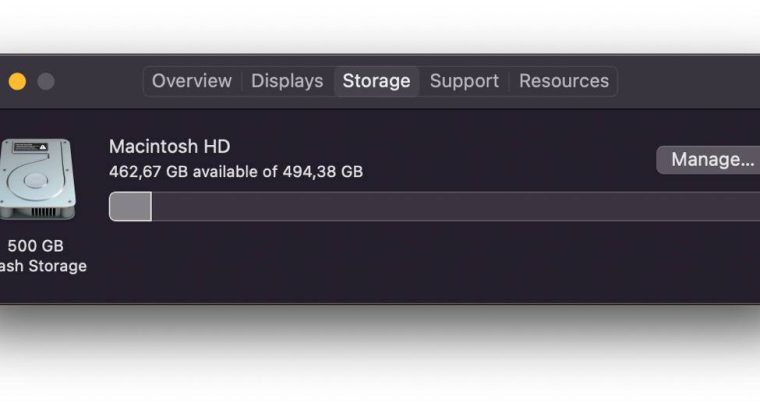Click the 500 GB capacity label
Viewport: 760px width, 410px height.
pyautogui.click(x=35, y=246)
